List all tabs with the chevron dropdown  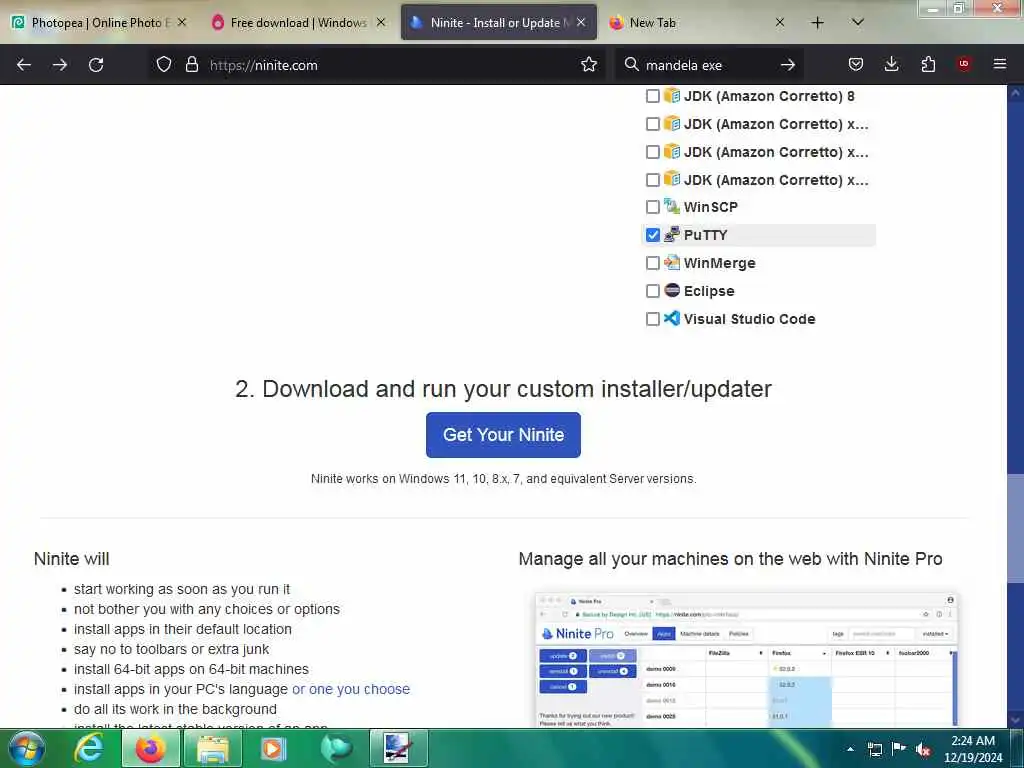(858, 22)
